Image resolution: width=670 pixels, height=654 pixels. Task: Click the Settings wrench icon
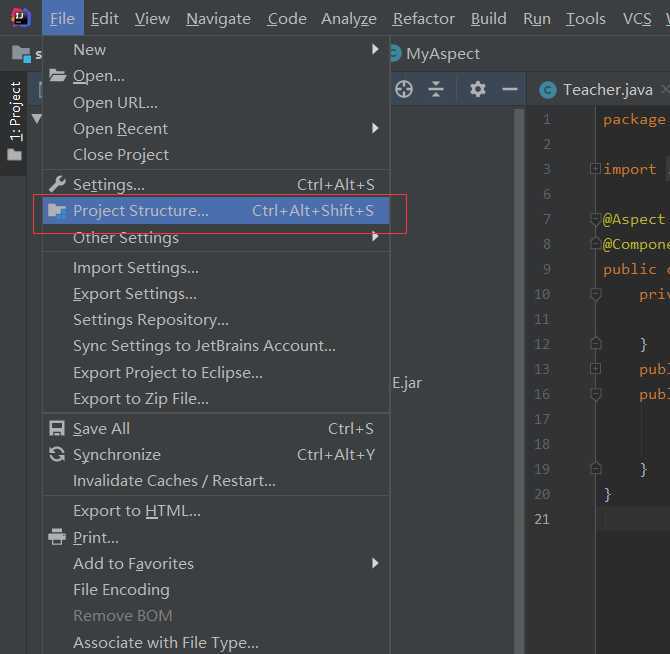57,184
